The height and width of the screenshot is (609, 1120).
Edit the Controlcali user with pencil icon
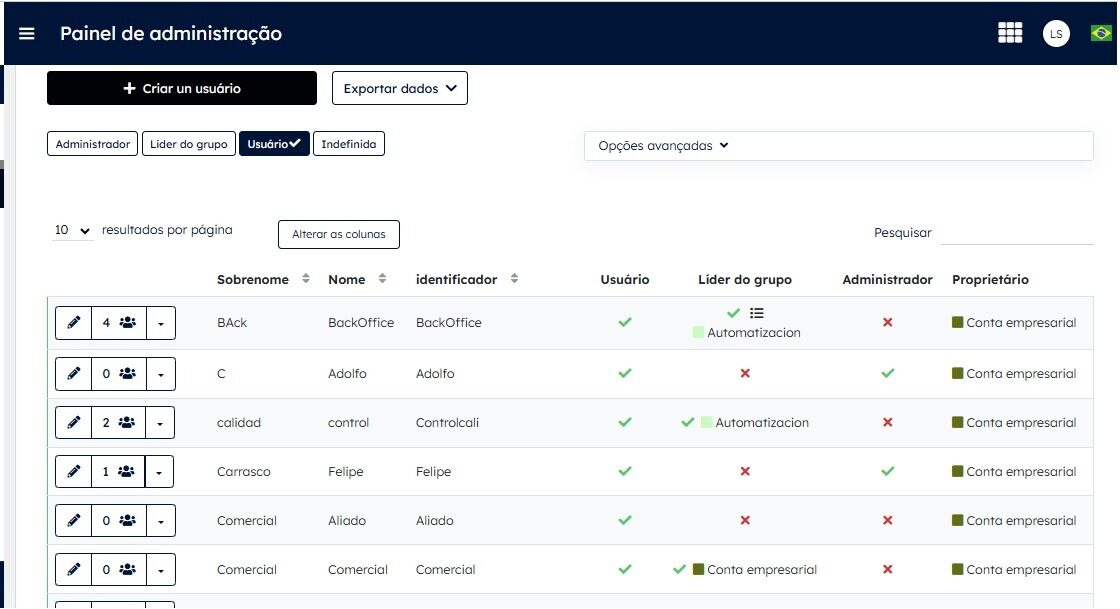pyautogui.click(x=74, y=423)
